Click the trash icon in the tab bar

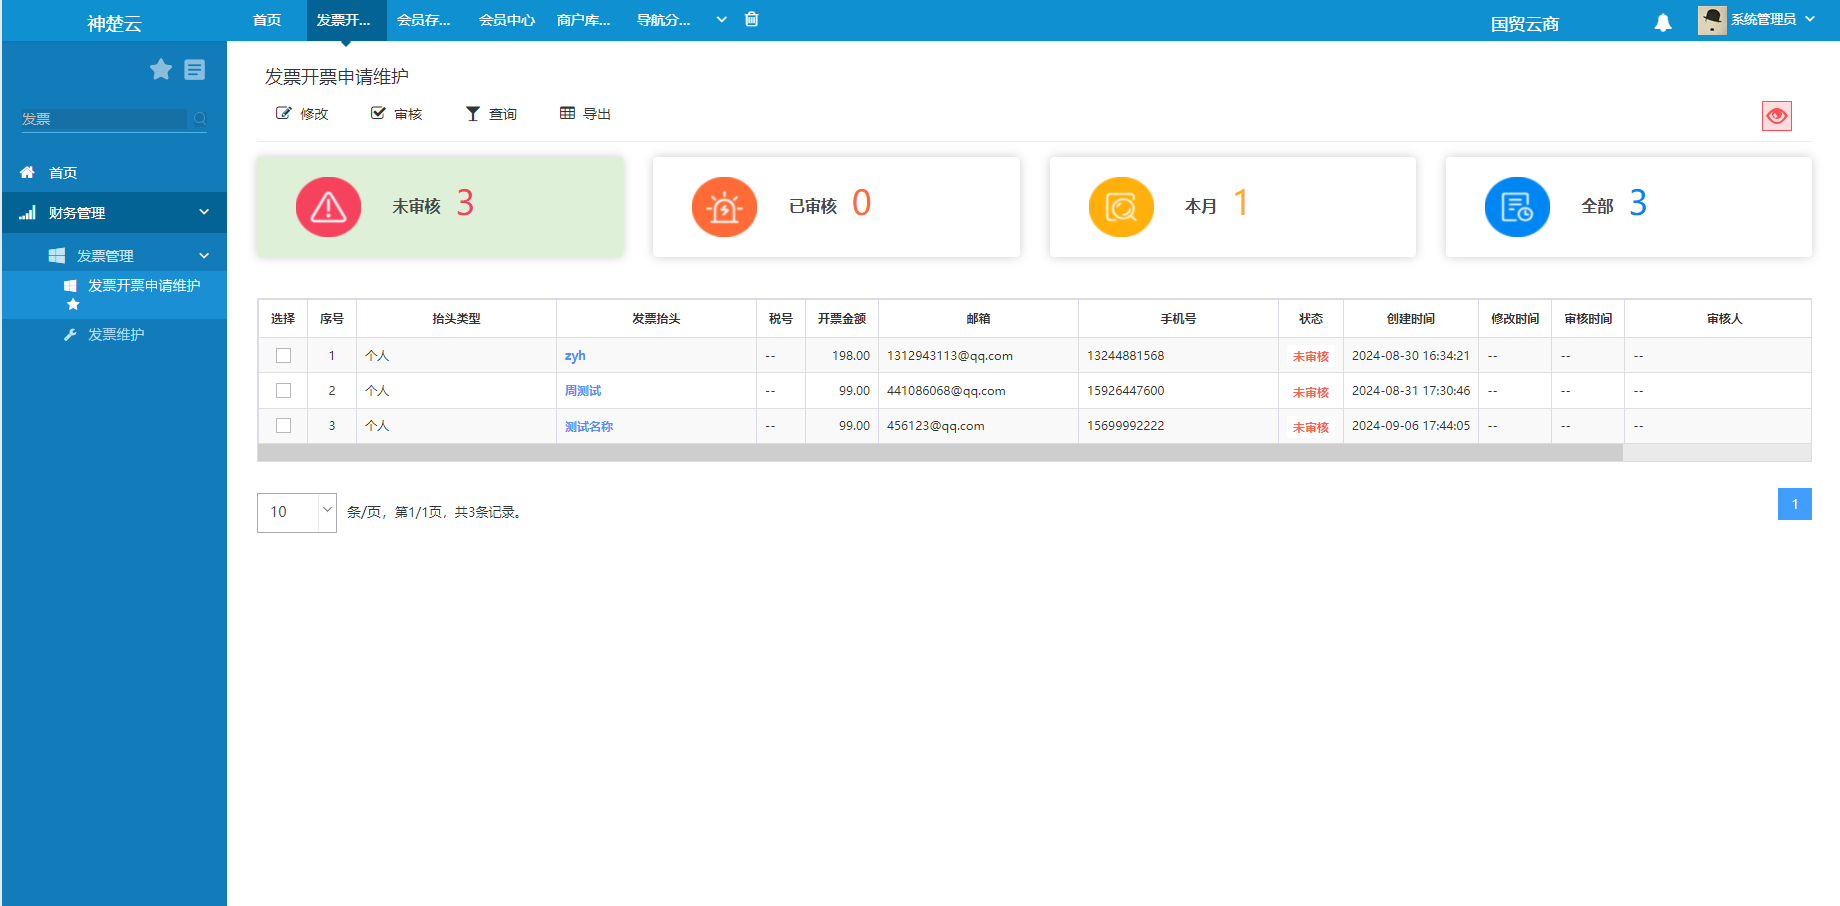point(752,19)
